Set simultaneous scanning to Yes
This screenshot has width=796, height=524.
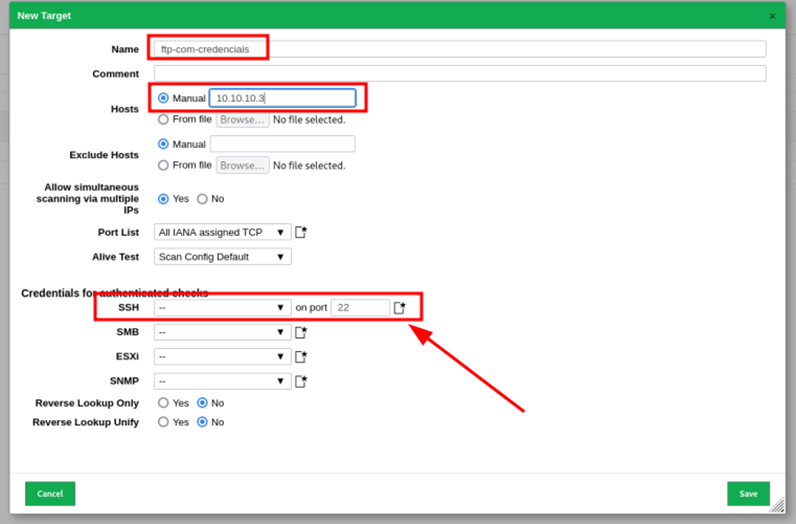[x=163, y=199]
